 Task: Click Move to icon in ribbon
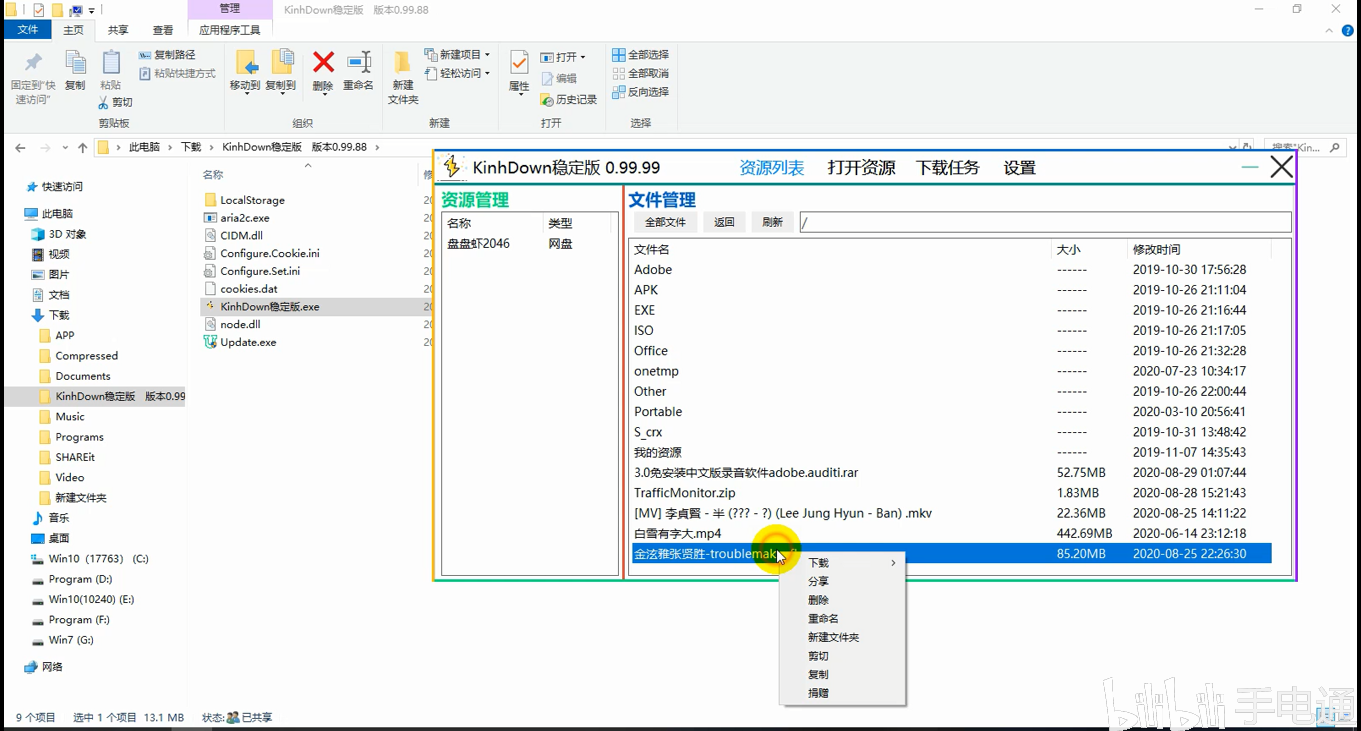(245, 62)
